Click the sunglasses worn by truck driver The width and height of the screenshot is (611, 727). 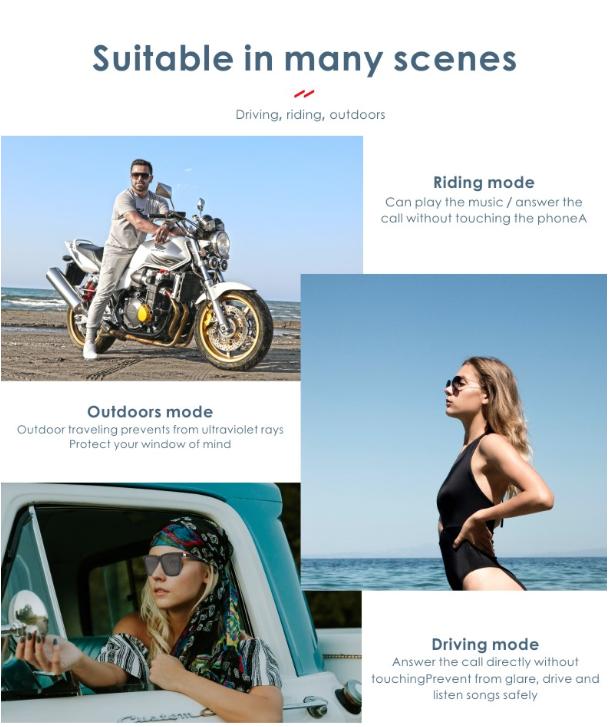(x=165, y=564)
